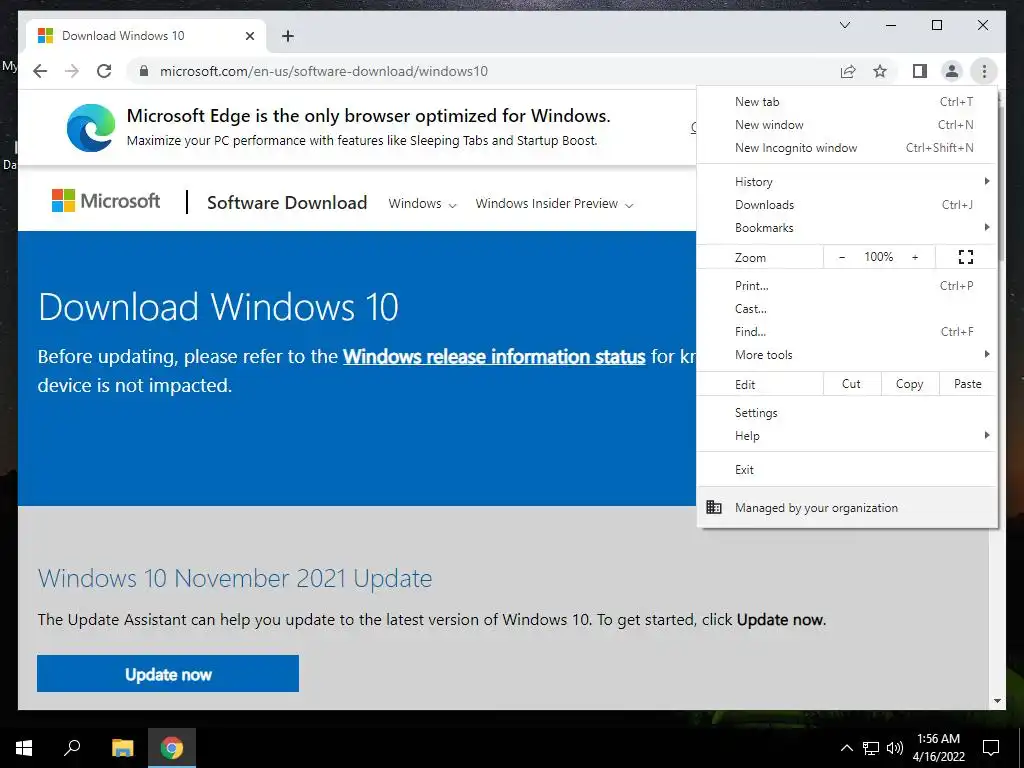Click the Software Download heading link
The image size is (1024, 768).
[x=287, y=202]
